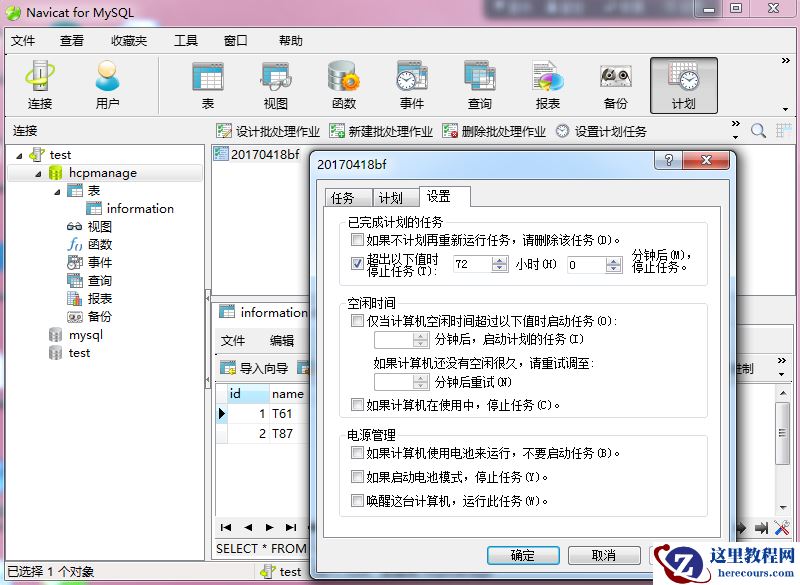
Task: Collapse the hcpmanage database node
Action: point(38,174)
